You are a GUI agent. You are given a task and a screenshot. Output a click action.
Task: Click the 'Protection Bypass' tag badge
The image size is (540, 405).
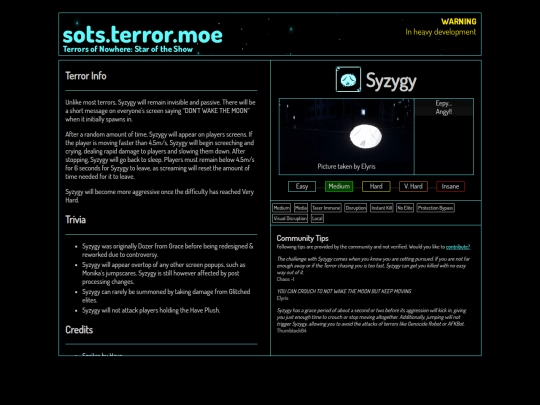[435, 208]
